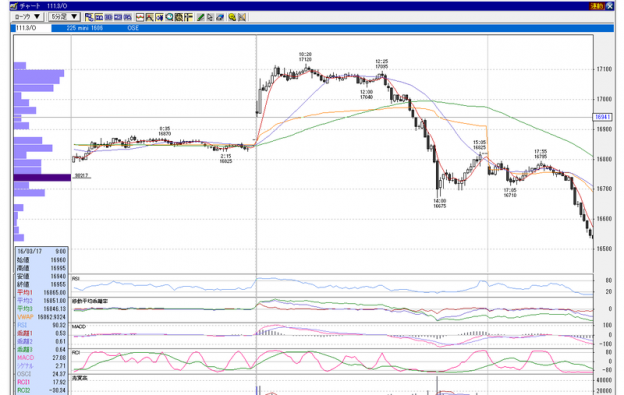This screenshot has height=395, width=624.
Task: Click the 10:20 17120 high price marker
Action: point(305,56)
